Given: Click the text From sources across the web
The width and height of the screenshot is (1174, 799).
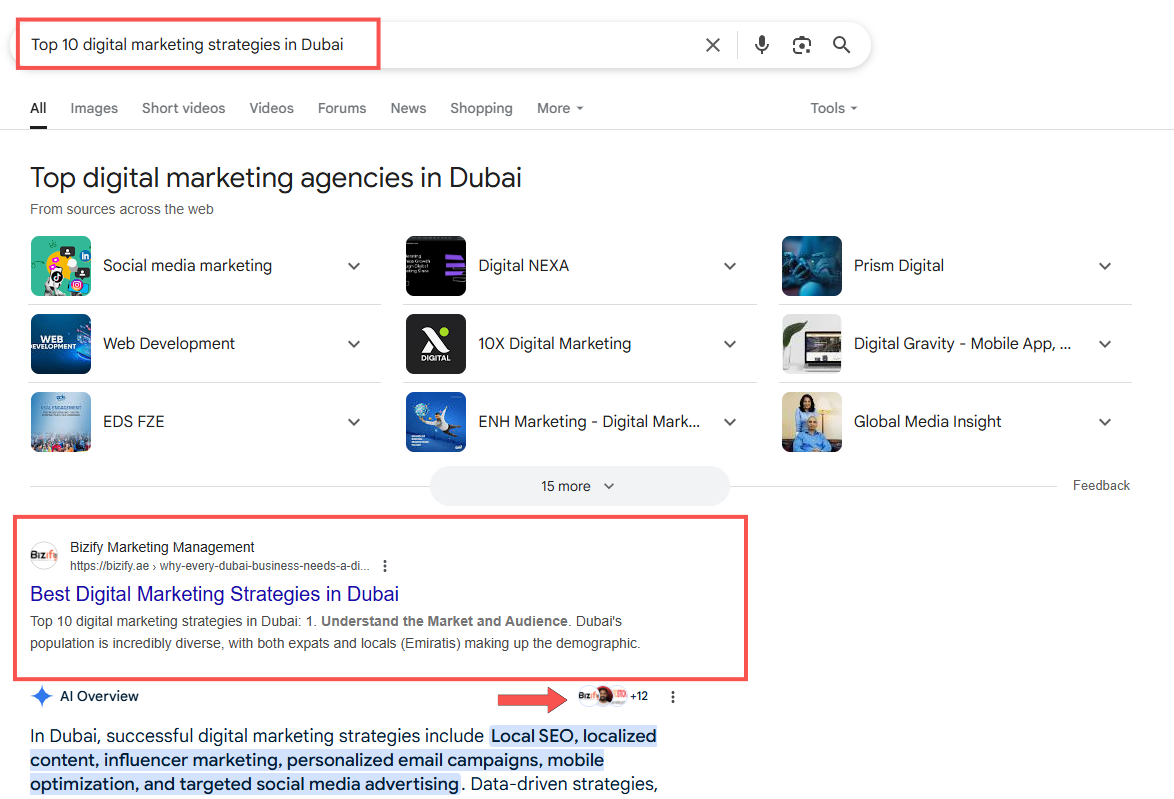Looking at the screenshot, I should click(x=121, y=210).
